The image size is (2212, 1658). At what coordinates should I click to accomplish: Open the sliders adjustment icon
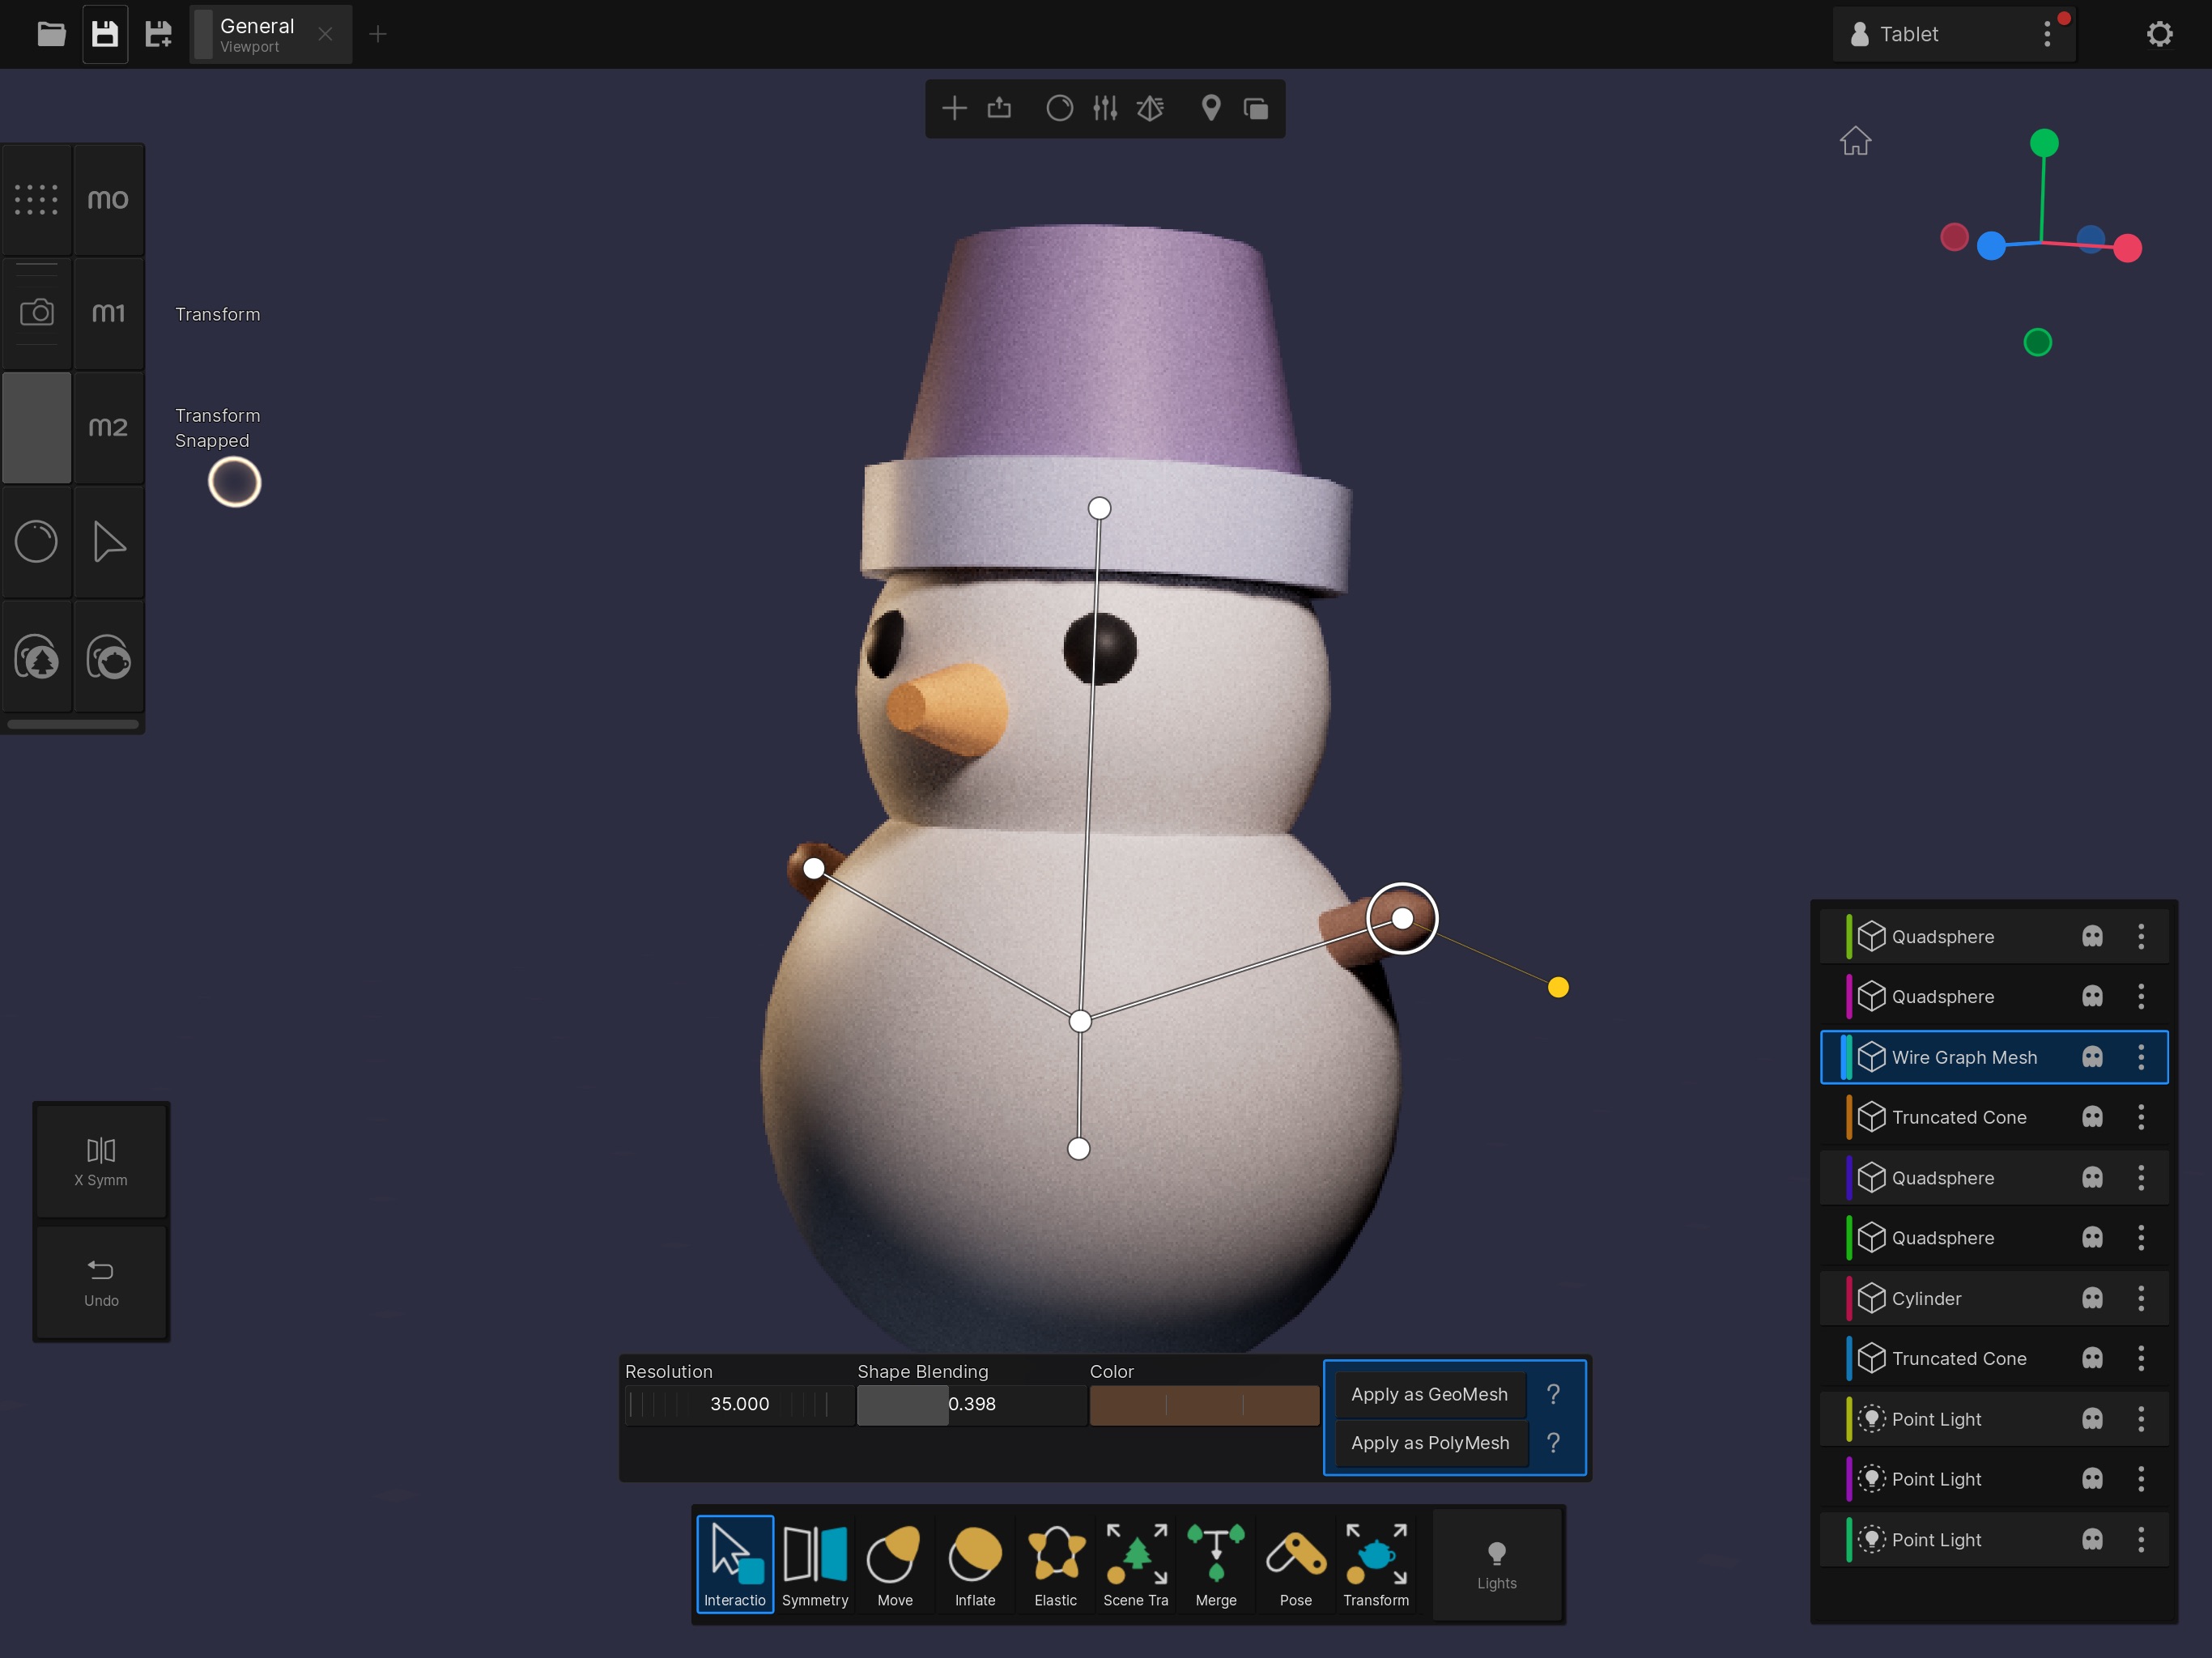(x=1105, y=108)
